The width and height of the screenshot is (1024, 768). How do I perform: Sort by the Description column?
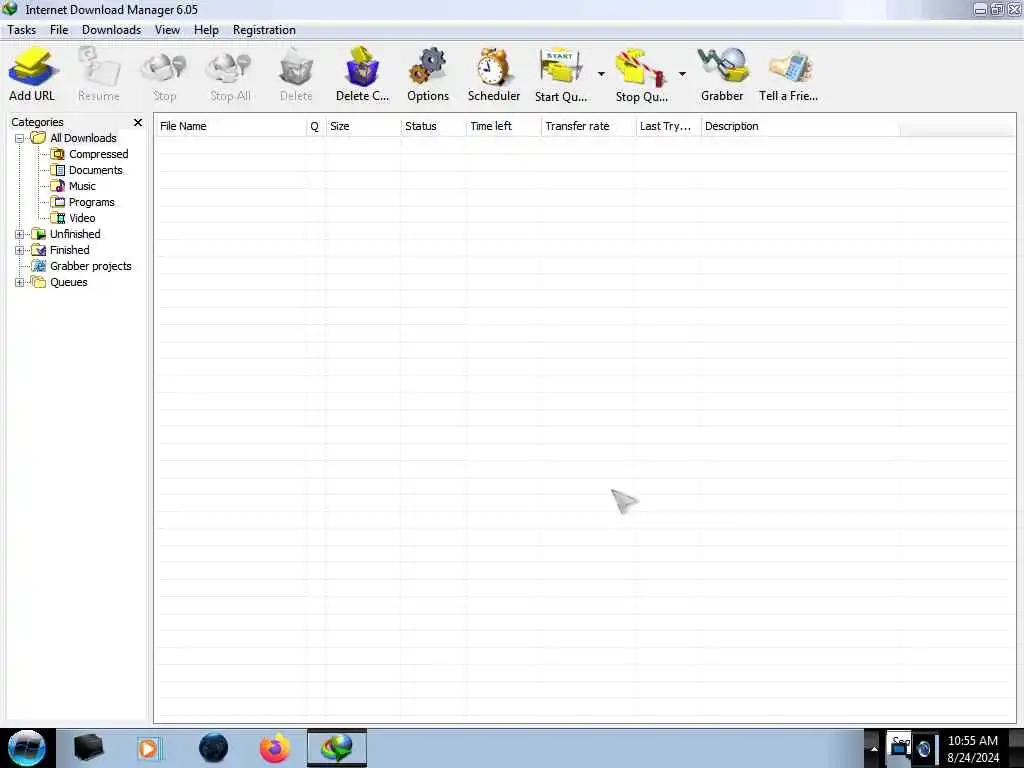tap(801, 126)
